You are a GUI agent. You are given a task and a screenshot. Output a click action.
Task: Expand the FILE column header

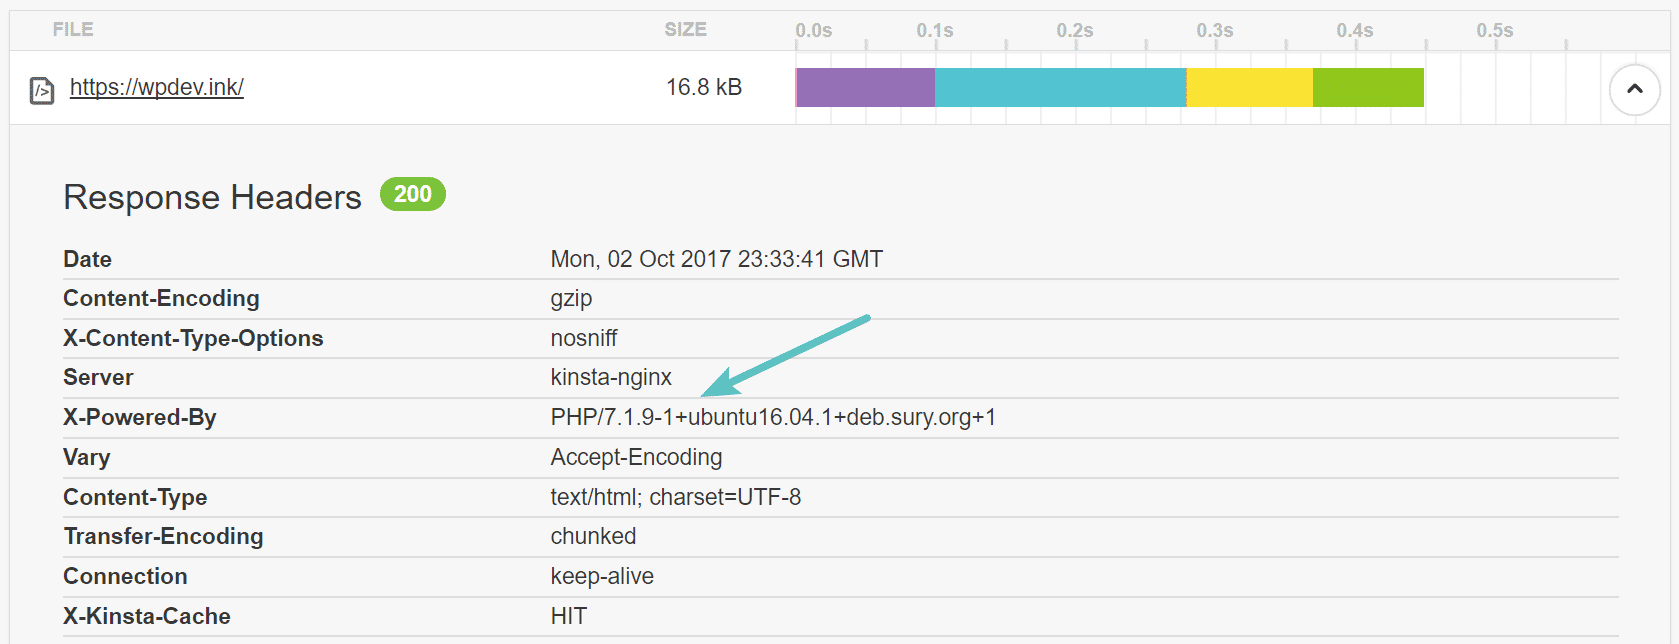(x=71, y=29)
